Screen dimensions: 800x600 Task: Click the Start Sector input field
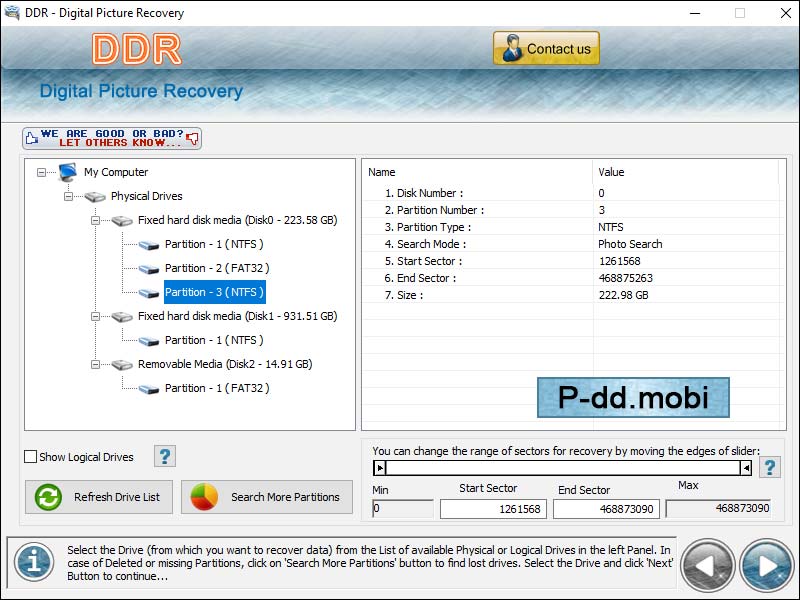pyautogui.click(x=493, y=509)
